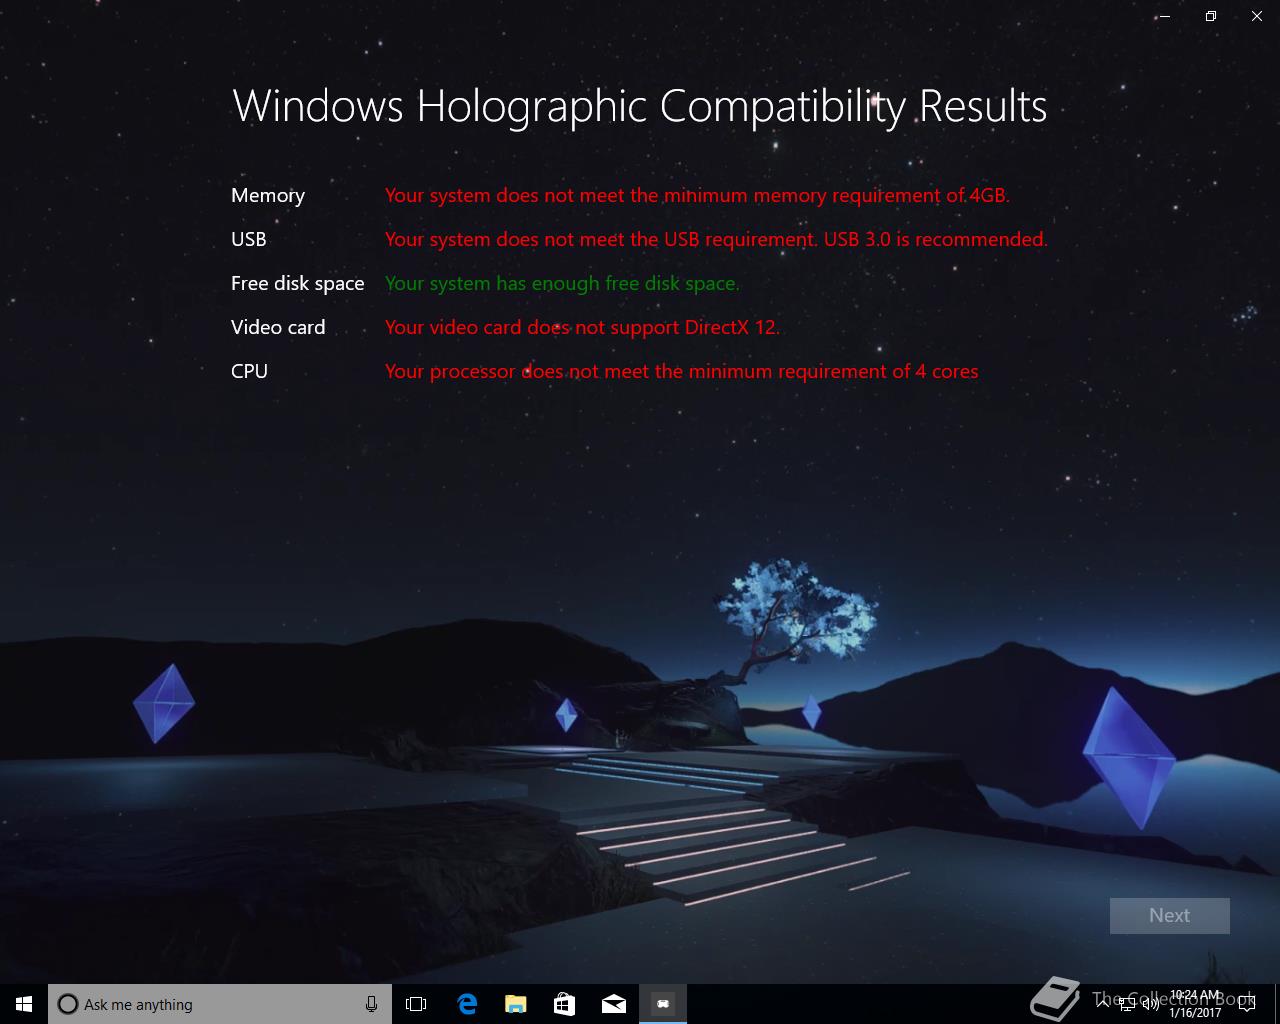1280x1024 pixels.
Task: Open Task View from the taskbar
Action: (x=416, y=1004)
